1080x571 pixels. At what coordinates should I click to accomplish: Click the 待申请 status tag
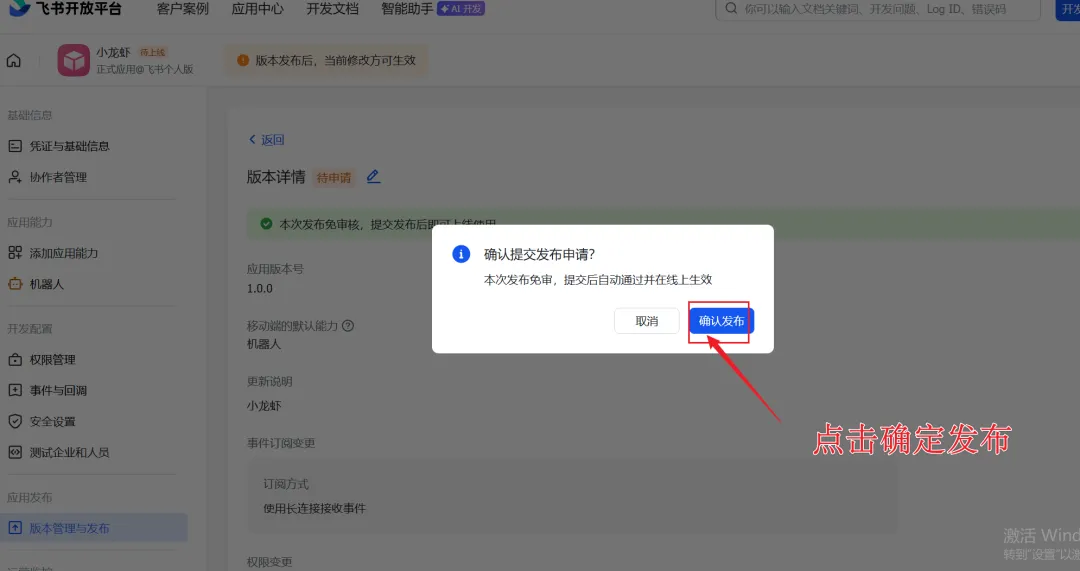click(x=334, y=178)
